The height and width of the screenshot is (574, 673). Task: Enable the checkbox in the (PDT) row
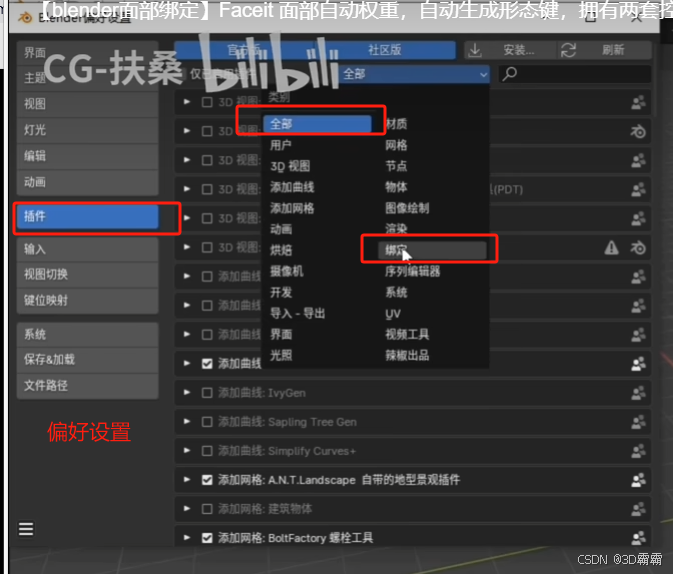click(x=207, y=189)
